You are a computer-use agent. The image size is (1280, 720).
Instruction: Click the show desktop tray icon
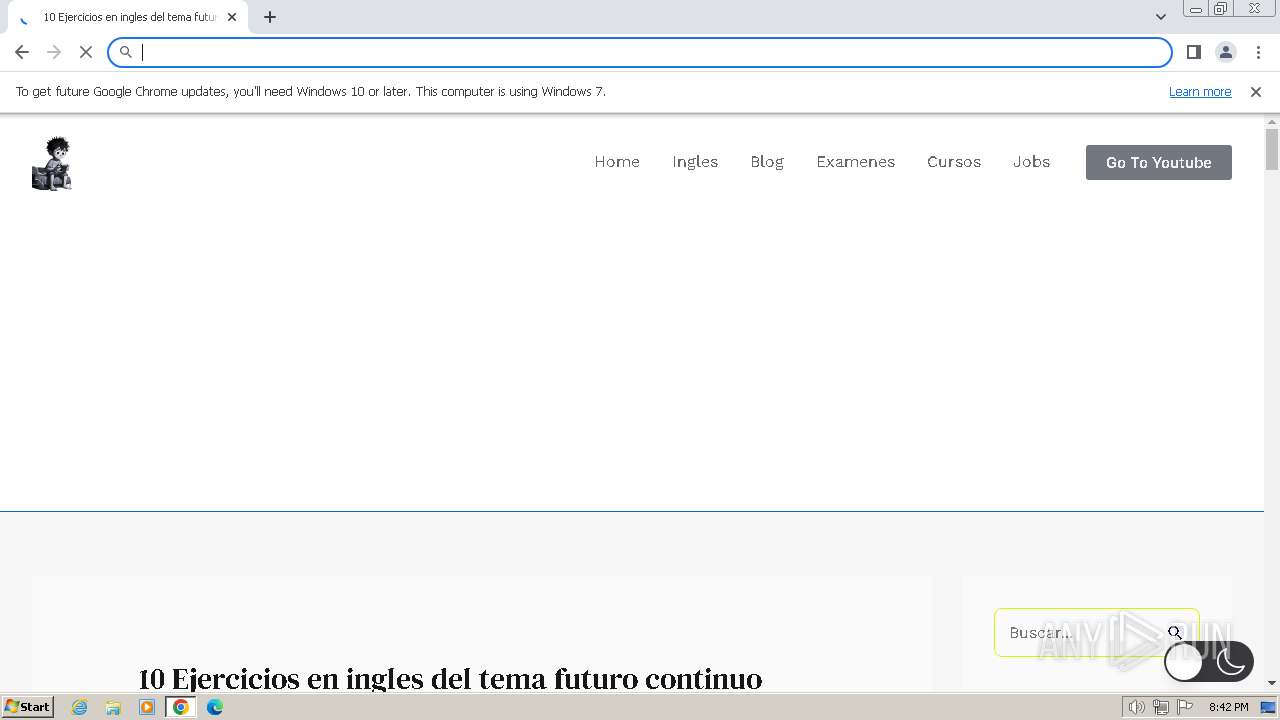click(1268, 707)
